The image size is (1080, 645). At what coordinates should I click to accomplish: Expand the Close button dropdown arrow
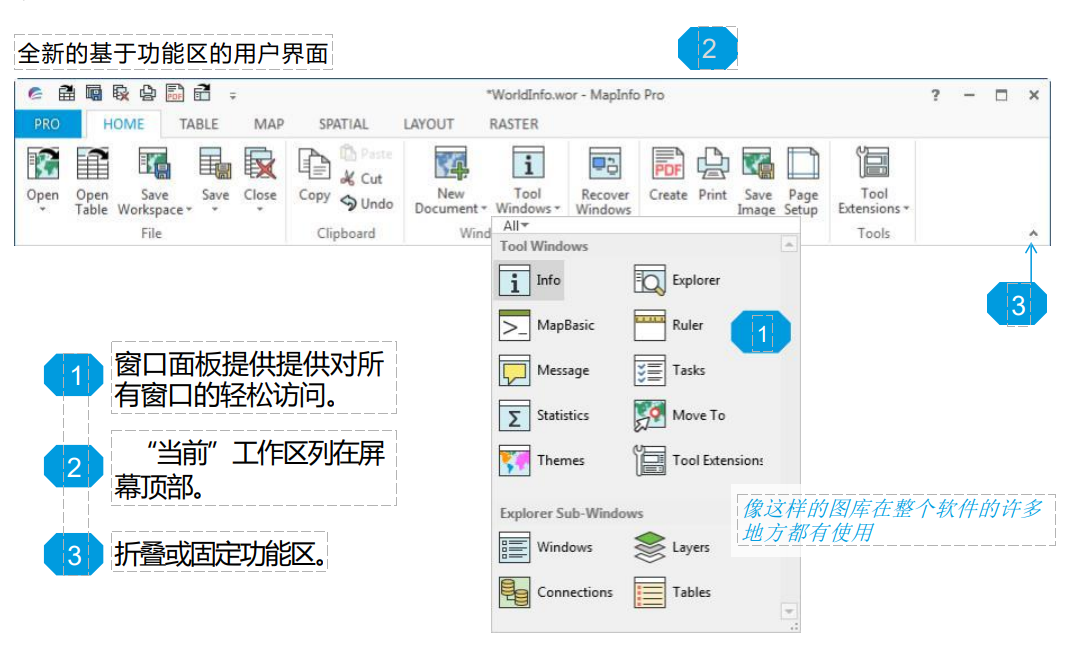(260, 209)
